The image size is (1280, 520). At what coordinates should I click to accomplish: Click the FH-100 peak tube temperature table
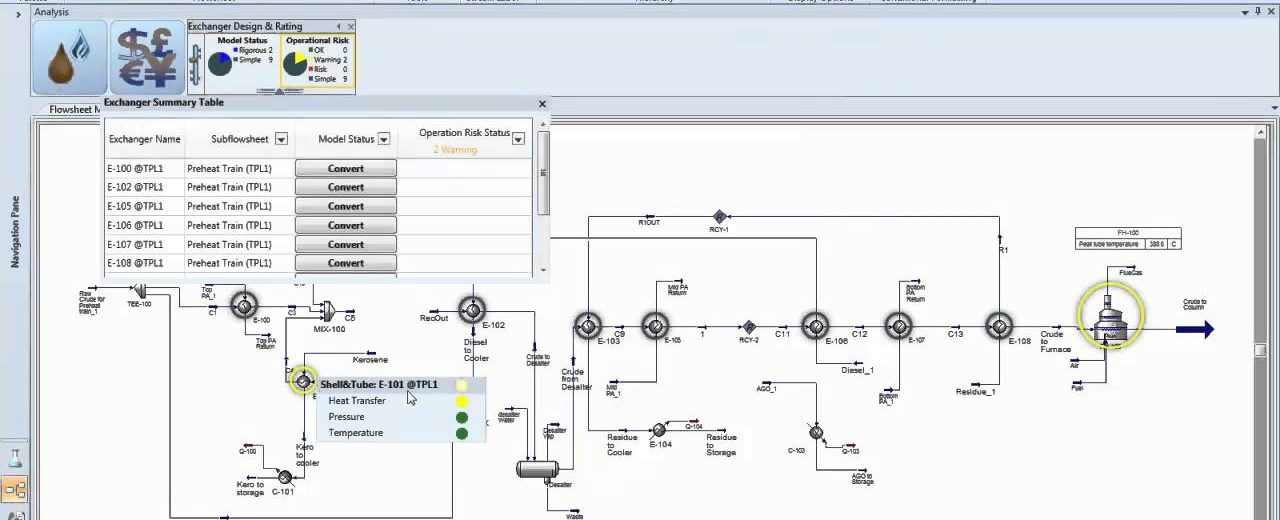click(x=1128, y=239)
